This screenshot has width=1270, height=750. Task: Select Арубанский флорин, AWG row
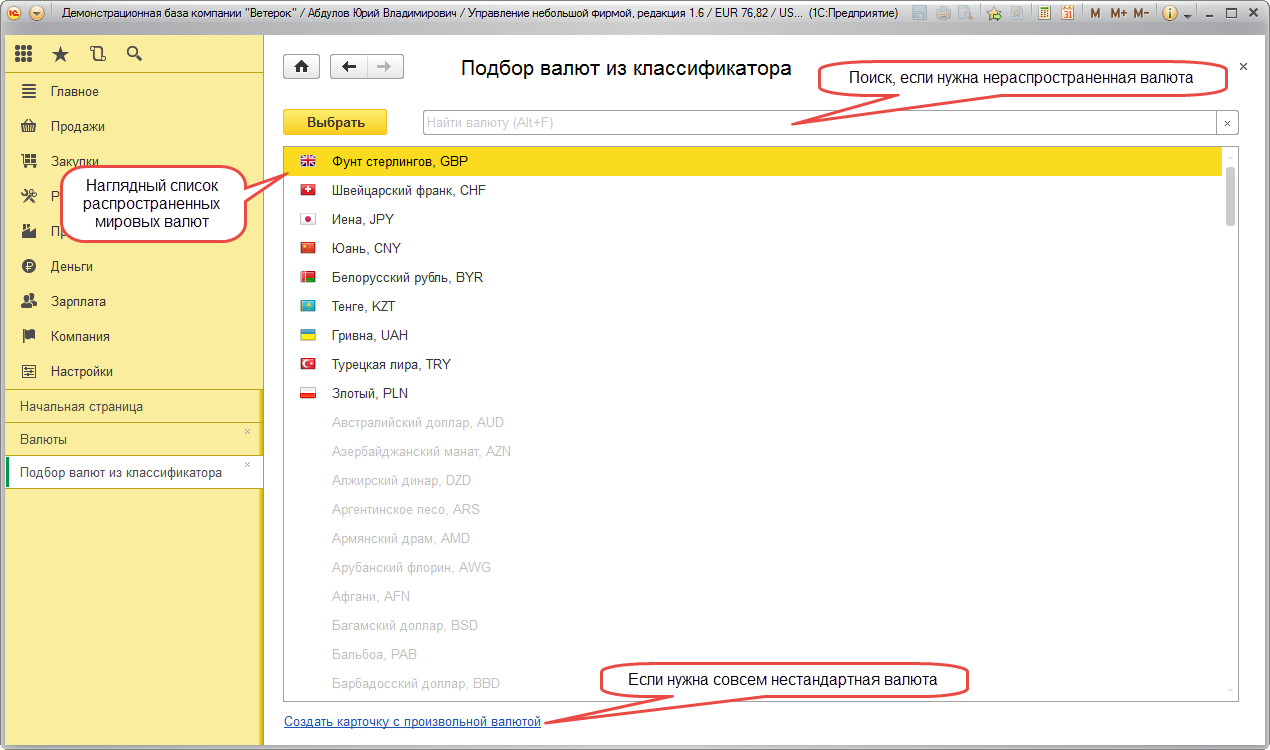click(754, 567)
